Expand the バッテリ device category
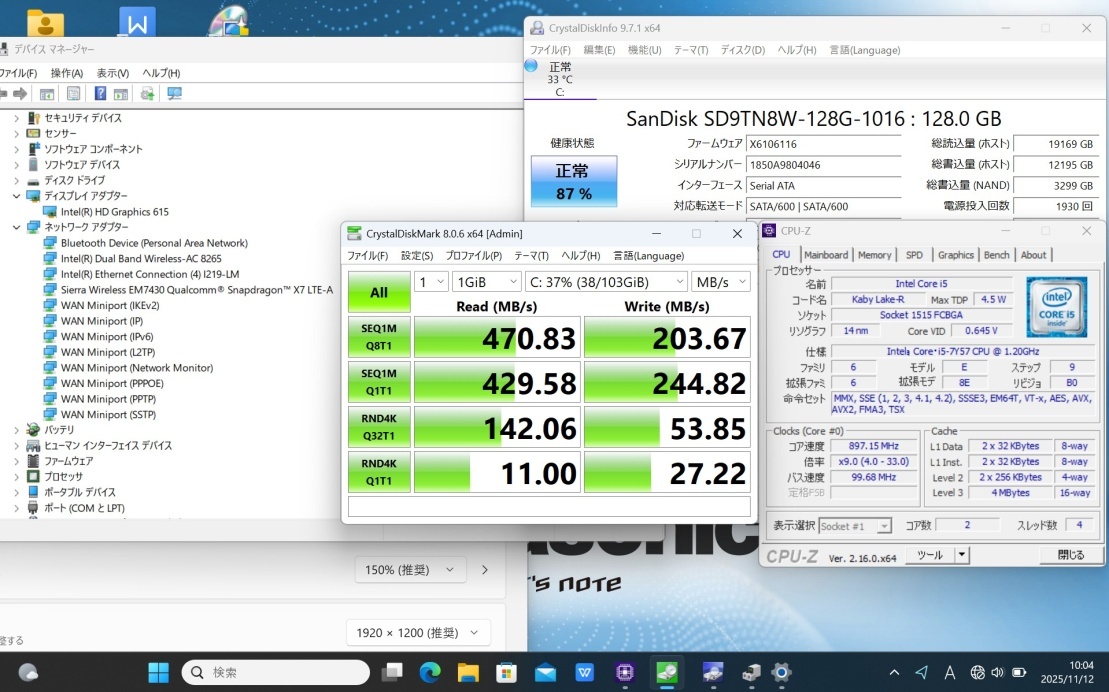The width and height of the screenshot is (1109, 692). tap(16, 430)
